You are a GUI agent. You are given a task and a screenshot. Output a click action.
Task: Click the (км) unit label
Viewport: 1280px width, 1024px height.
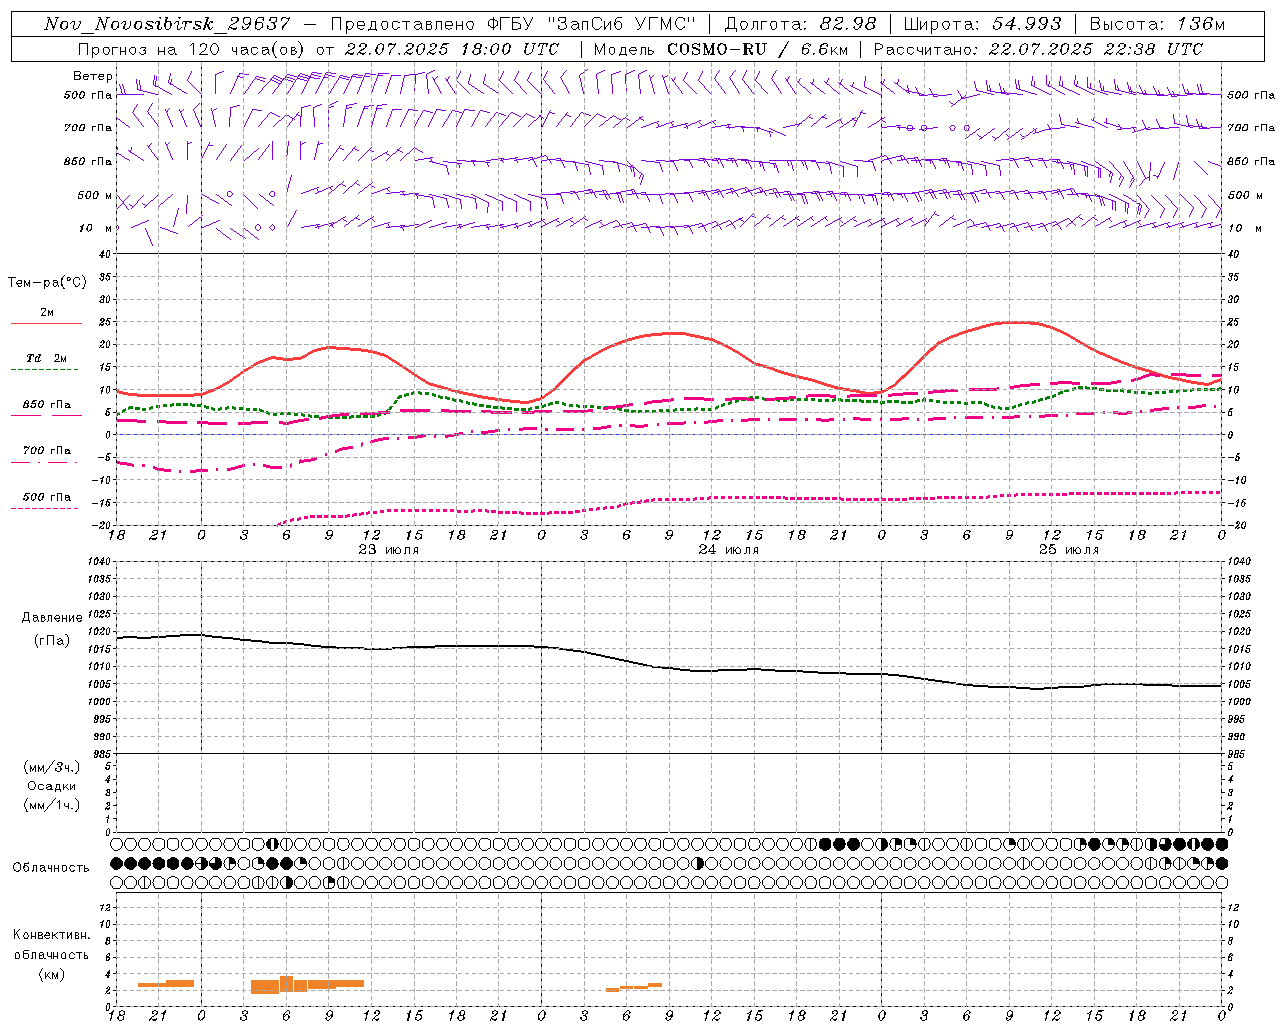click(52, 974)
